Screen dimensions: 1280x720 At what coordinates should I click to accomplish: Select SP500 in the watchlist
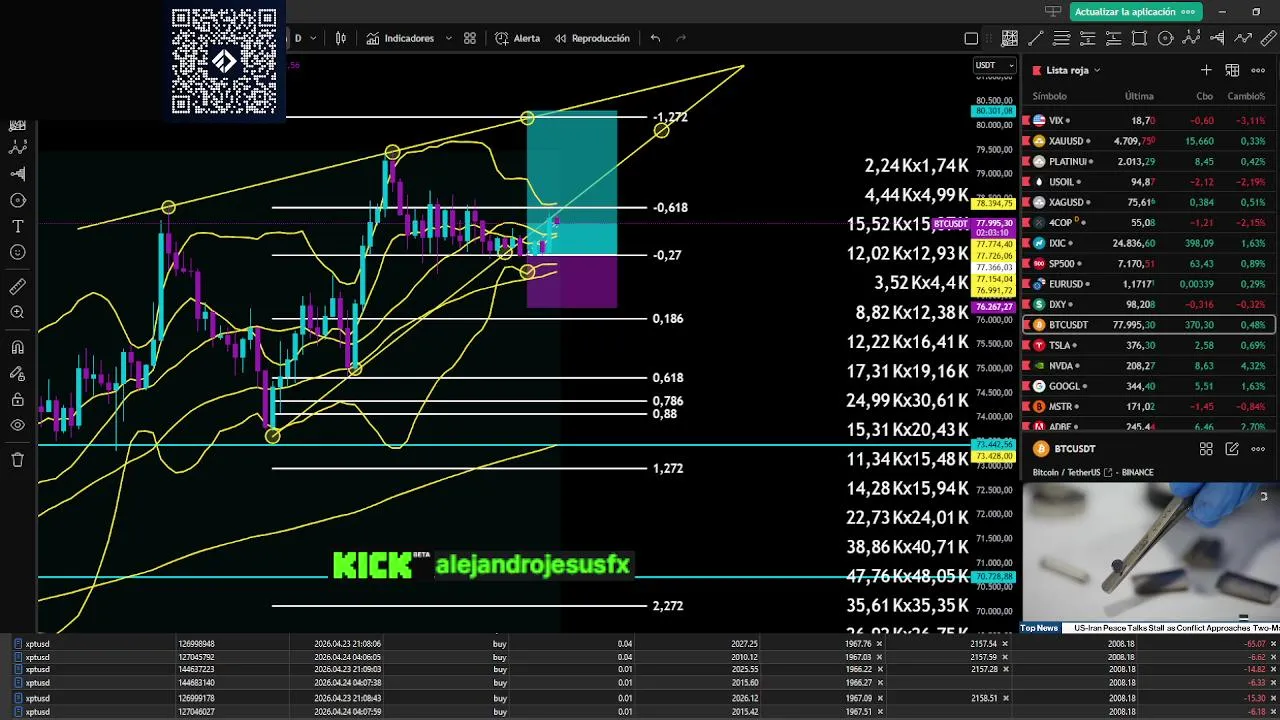[x=1148, y=263]
